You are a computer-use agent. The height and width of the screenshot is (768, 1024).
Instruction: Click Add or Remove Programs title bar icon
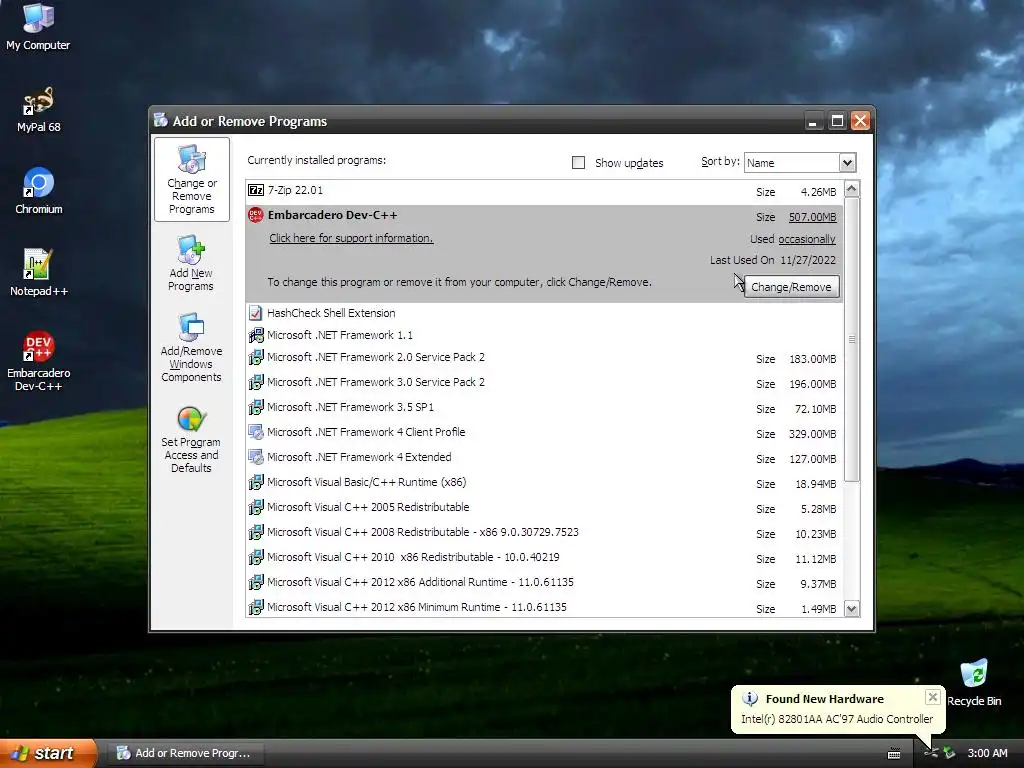(x=161, y=120)
